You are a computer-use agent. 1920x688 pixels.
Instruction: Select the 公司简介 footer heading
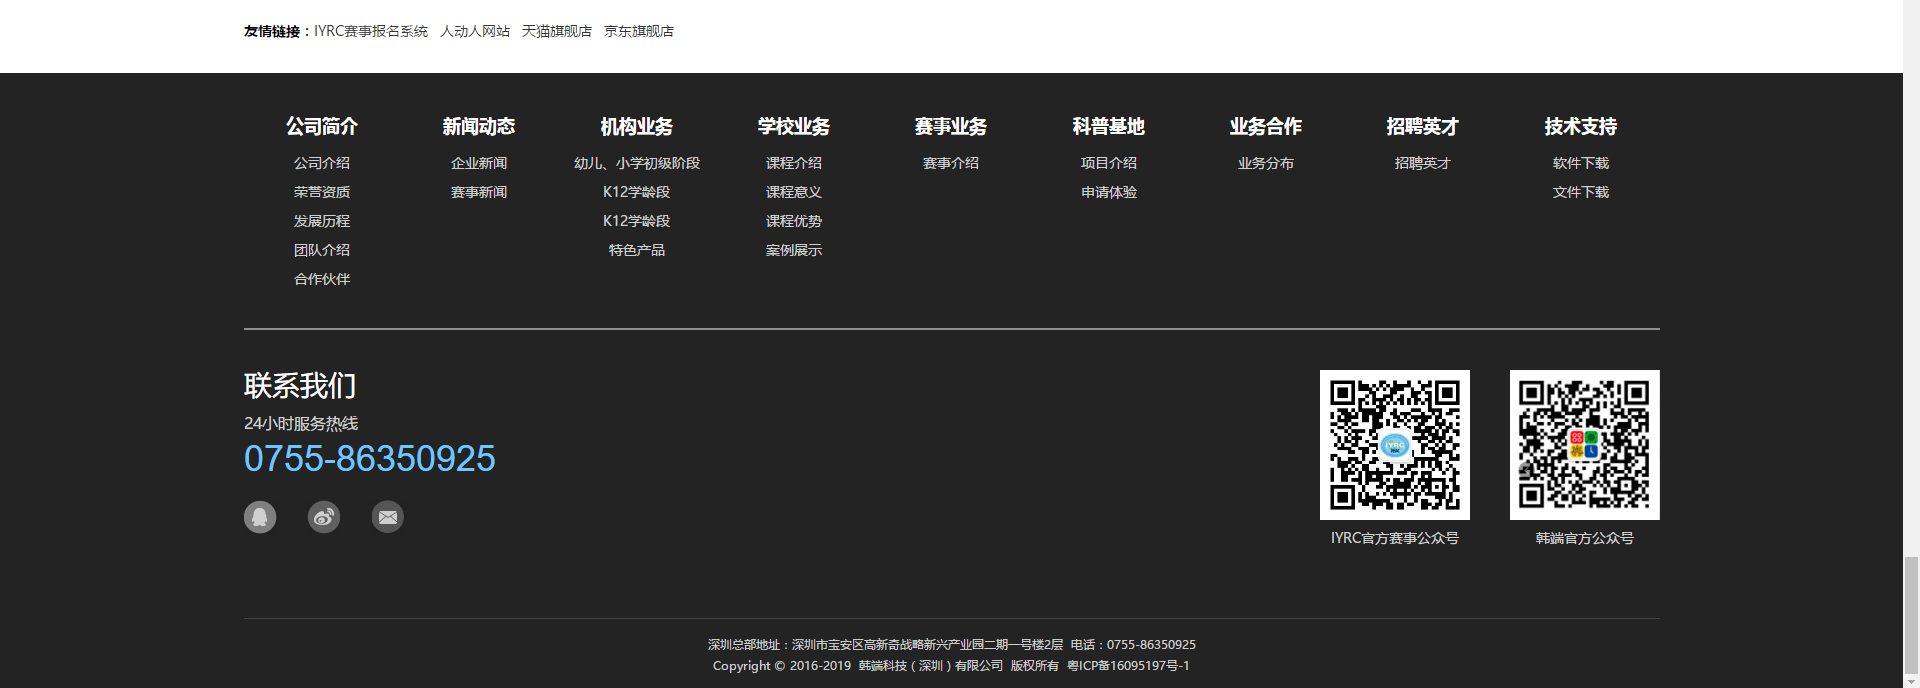click(322, 126)
